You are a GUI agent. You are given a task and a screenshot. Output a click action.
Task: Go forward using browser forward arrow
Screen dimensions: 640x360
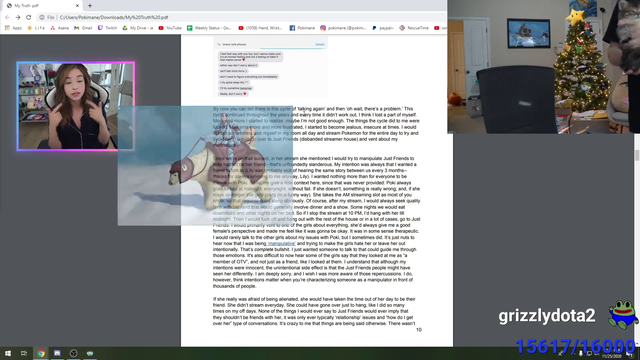point(18,17)
